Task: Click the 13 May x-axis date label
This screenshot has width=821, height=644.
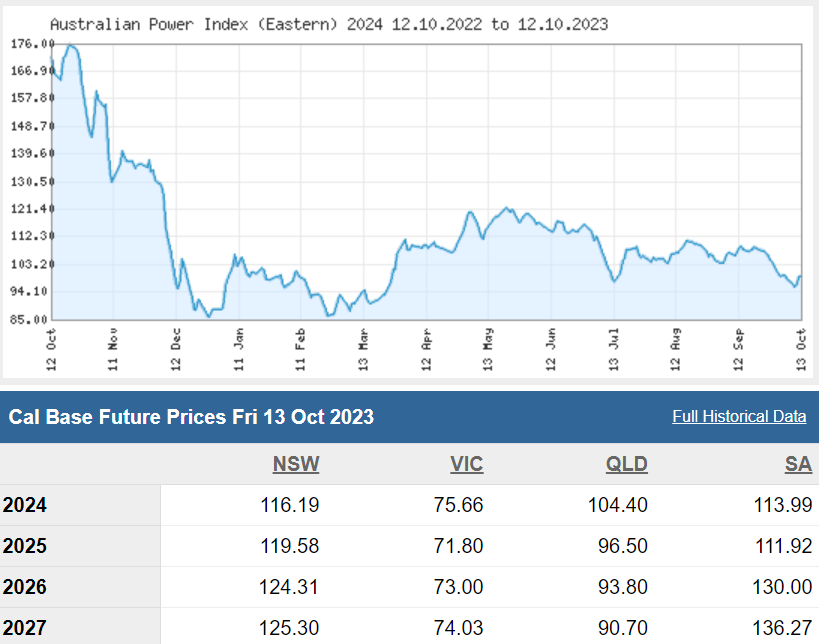Action: click(x=489, y=349)
